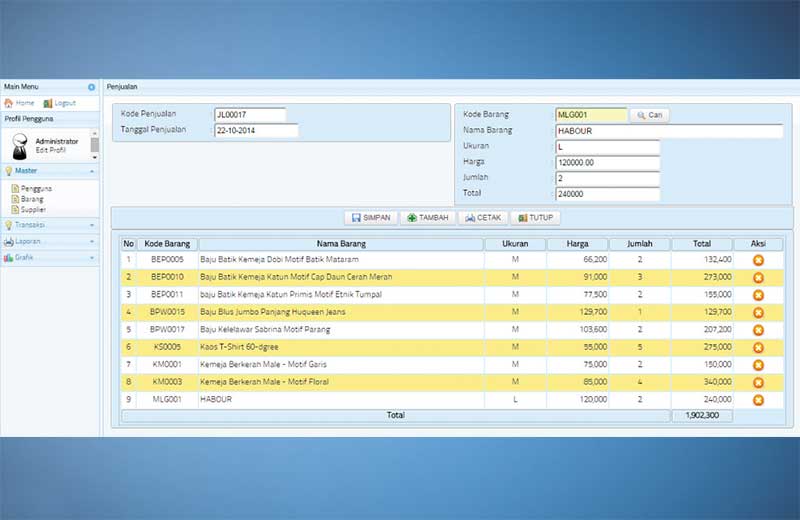Viewport: 800px width, 520px height.
Task: Click Logout in the main menu
Action: pyautogui.click(x=59, y=103)
